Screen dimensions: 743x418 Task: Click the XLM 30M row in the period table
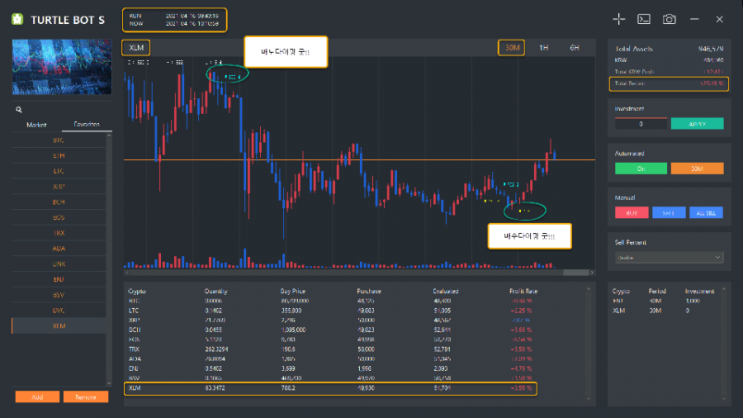tap(666, 310)
